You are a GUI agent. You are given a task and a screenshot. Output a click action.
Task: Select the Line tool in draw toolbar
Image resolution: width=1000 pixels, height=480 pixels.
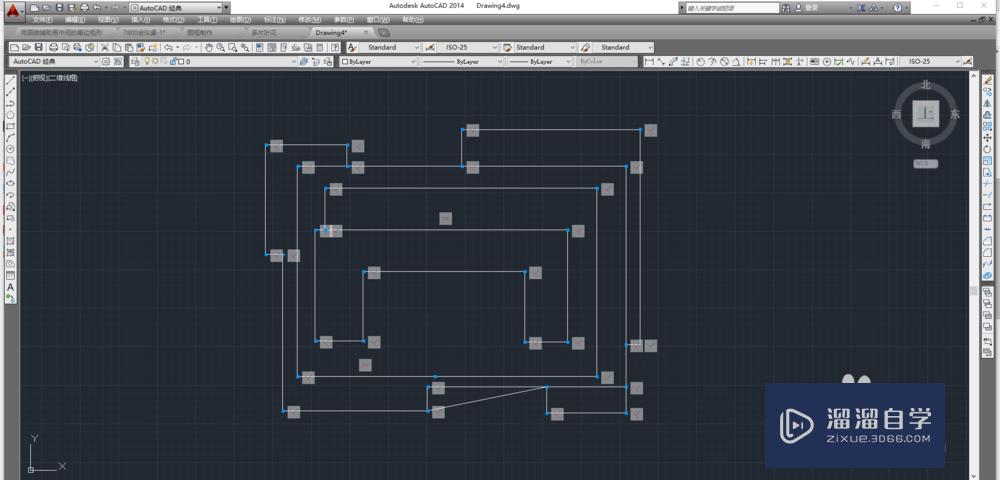pyautogui.click(x=10, y=80)
